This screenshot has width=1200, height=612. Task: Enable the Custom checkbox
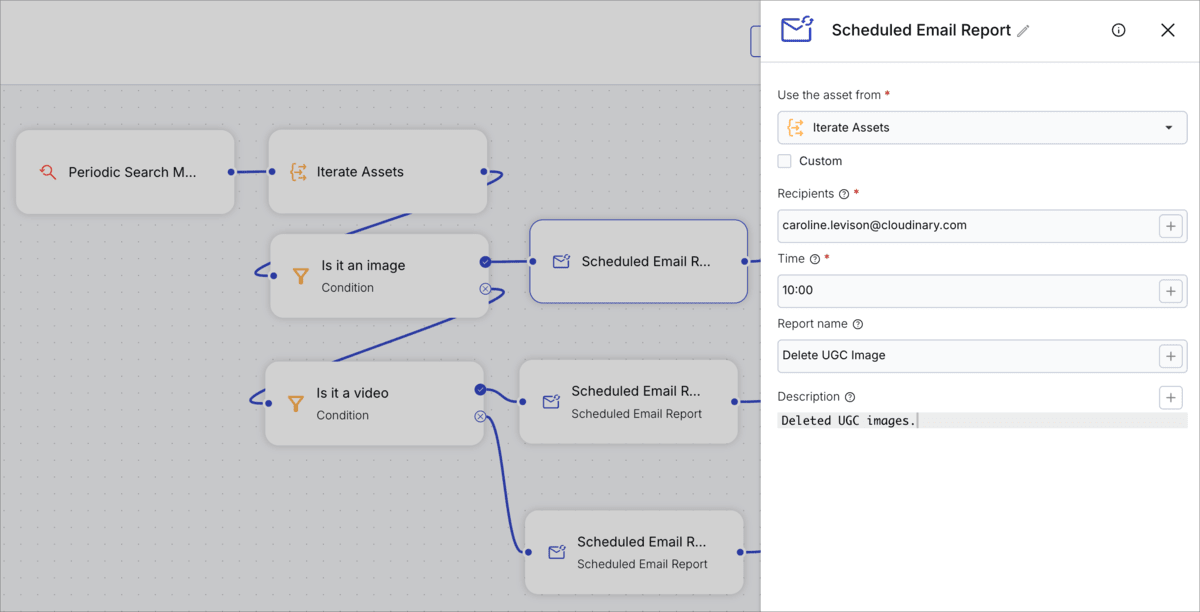pos(785,160)
